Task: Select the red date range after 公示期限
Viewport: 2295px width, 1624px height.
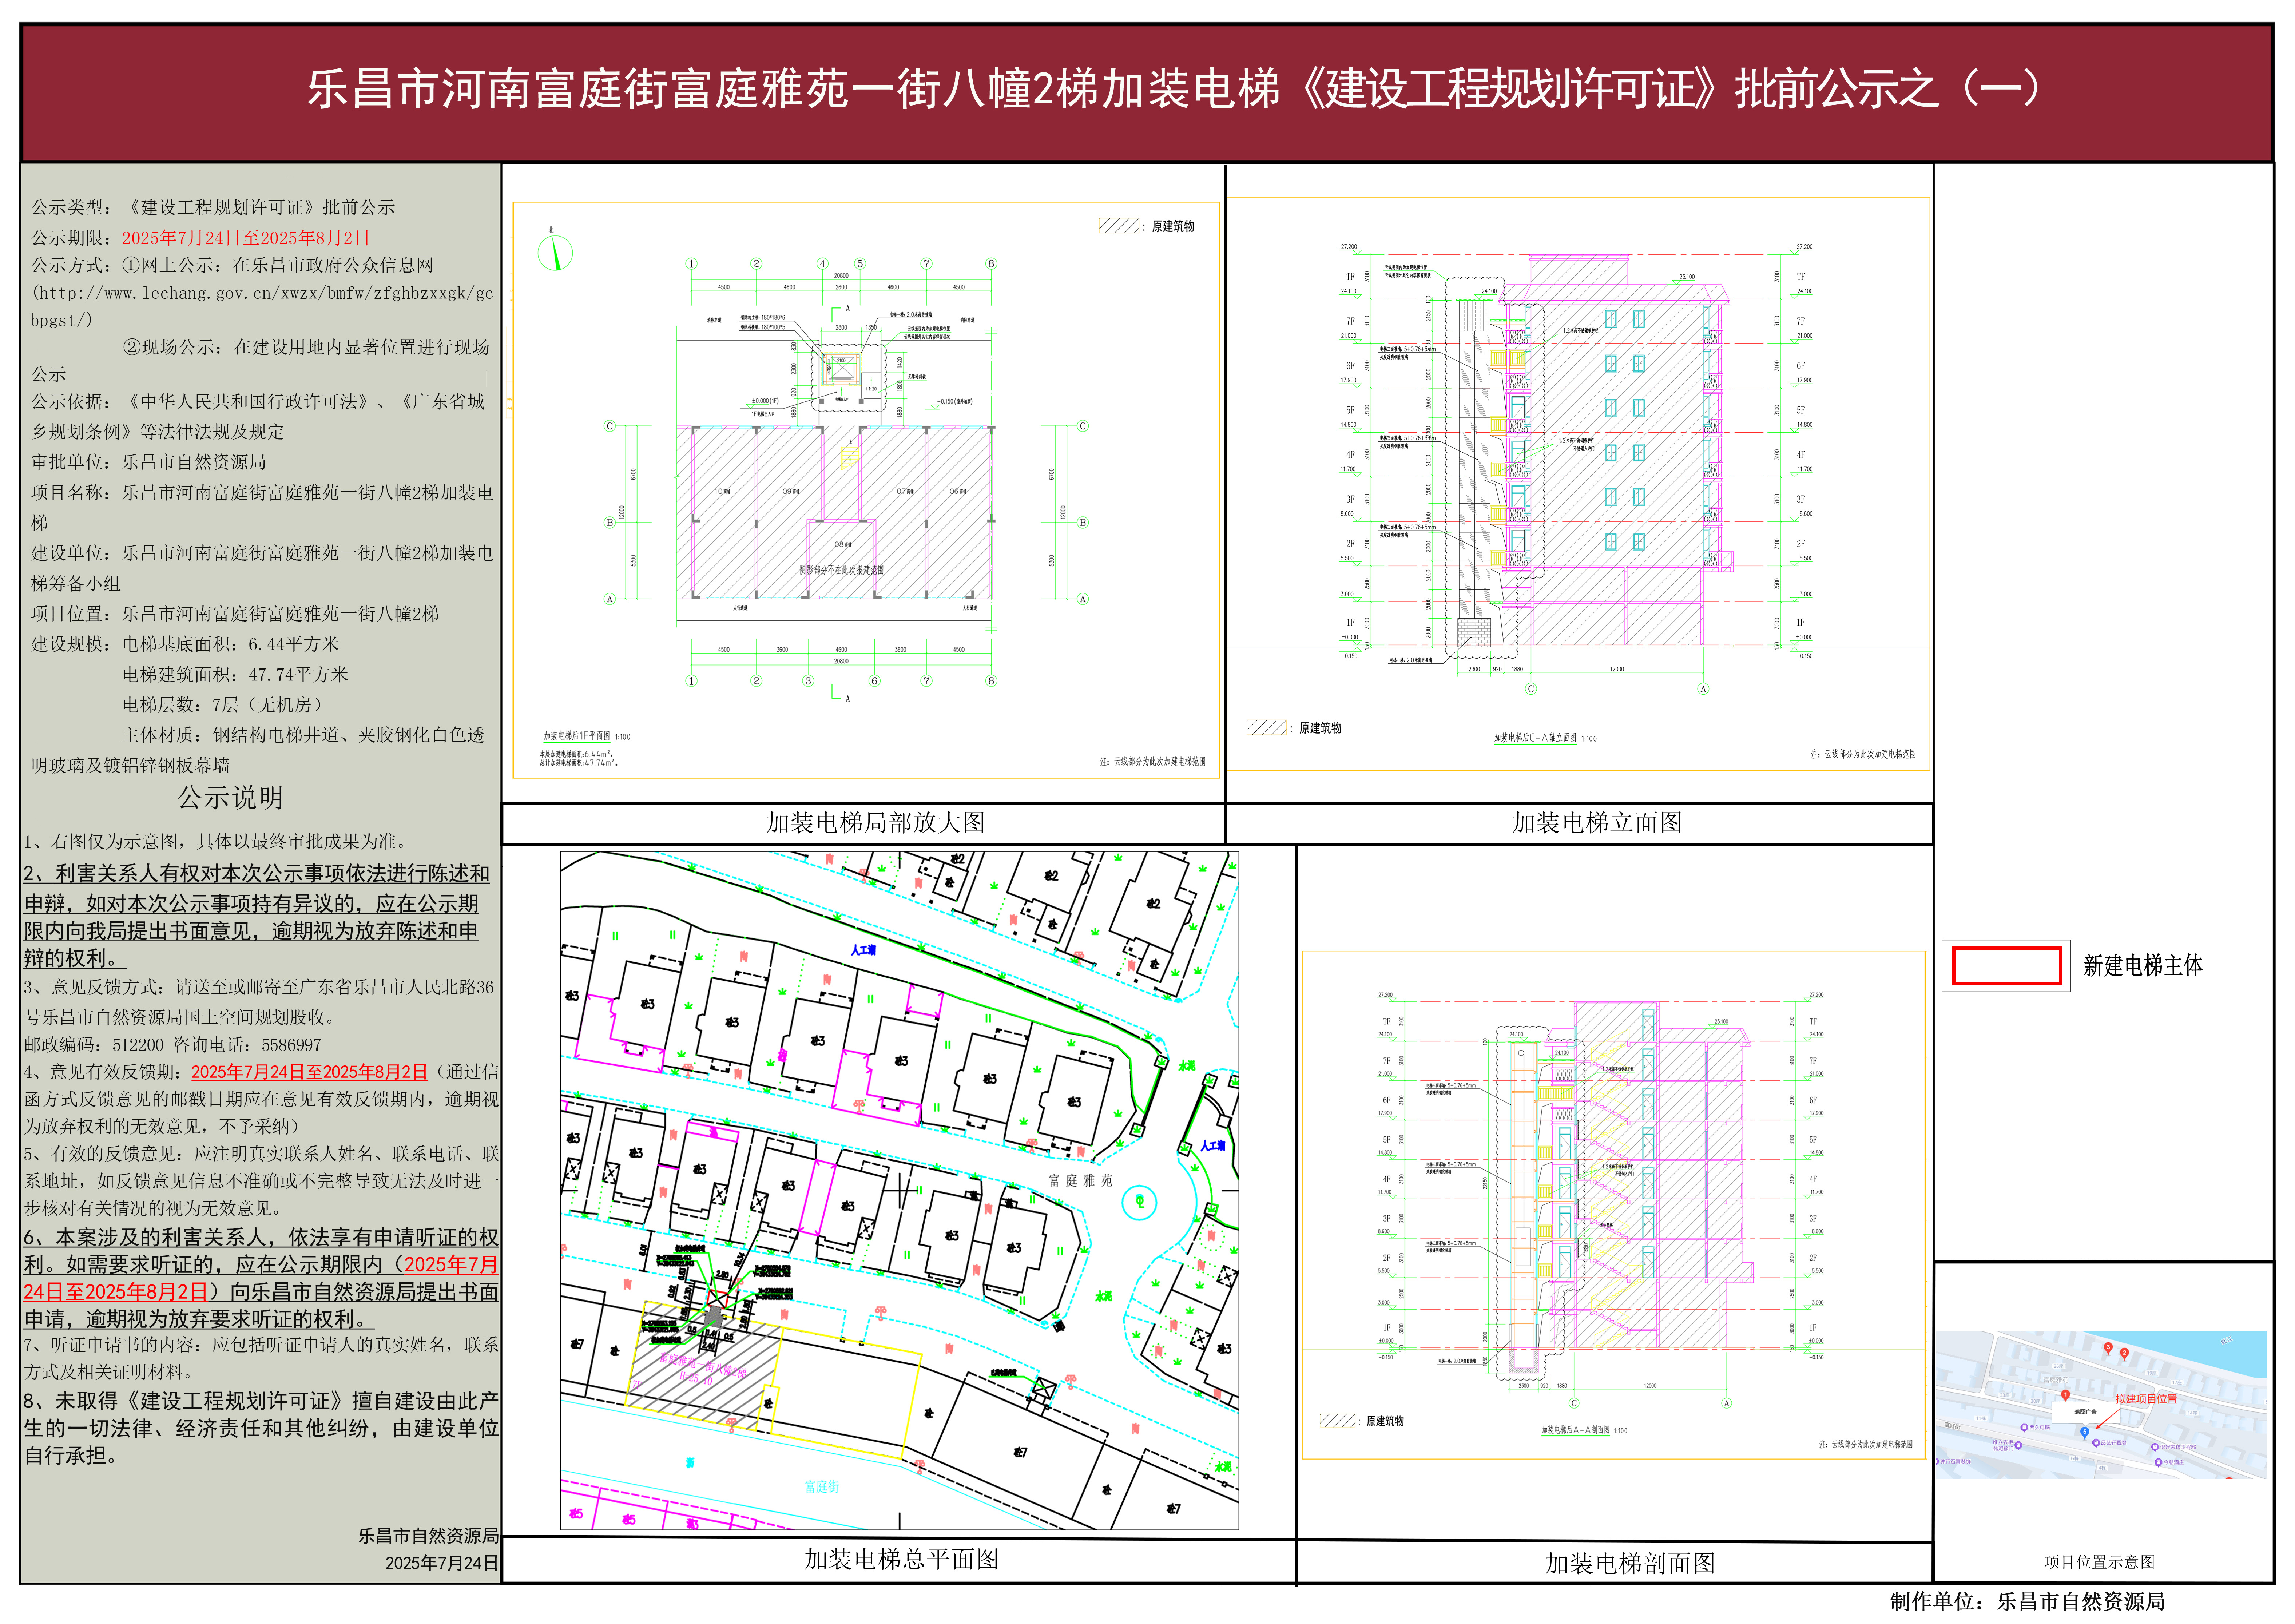Action: coord(246,238)
